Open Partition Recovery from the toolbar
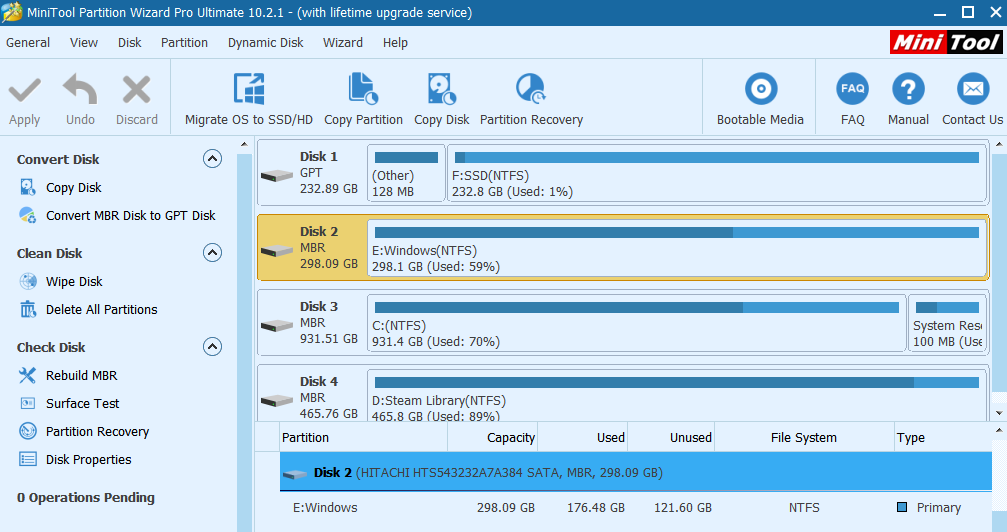This screenshot has width=1007, height=532. coord(531,98)
